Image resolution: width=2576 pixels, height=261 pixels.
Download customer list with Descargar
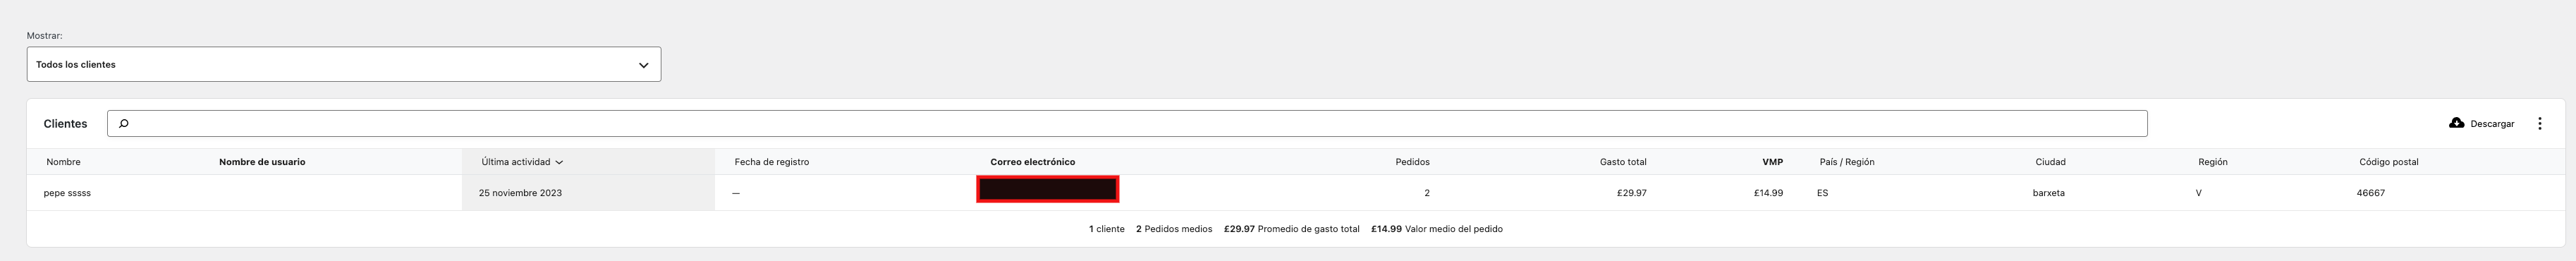click(2481, 124)
